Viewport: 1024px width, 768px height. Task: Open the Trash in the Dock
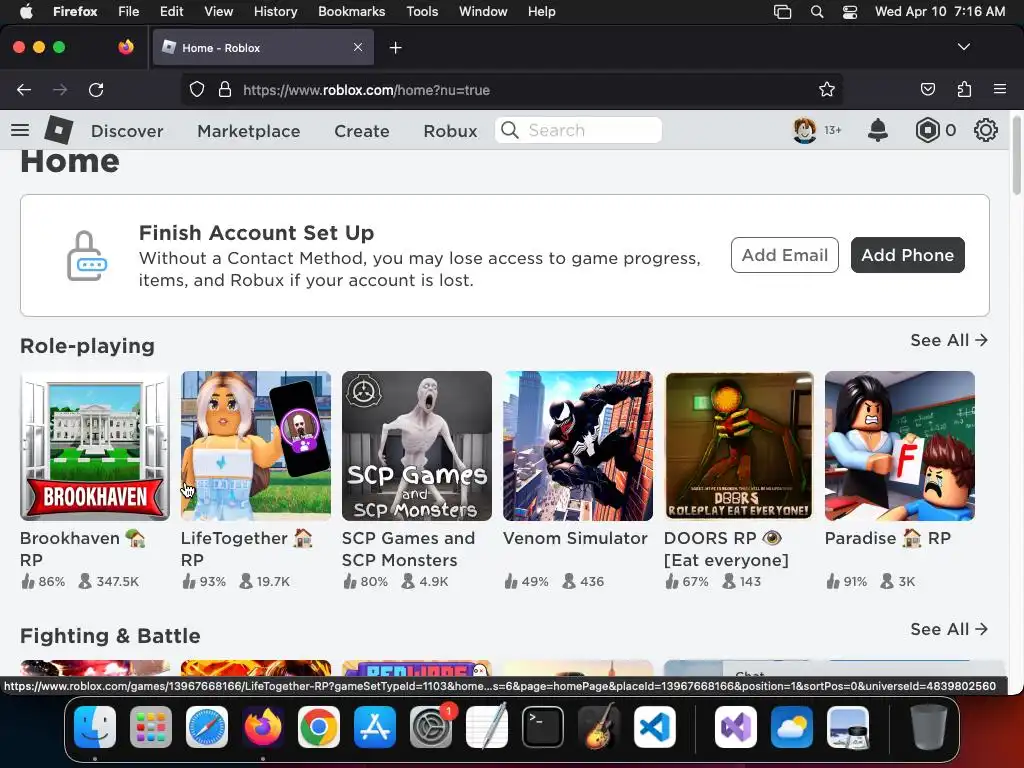coord(928,727)
